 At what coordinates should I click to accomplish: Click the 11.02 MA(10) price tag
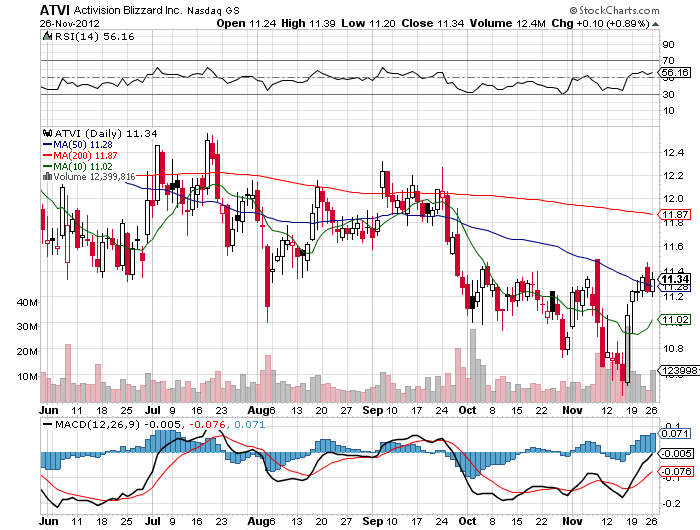[x=674, y=320]
